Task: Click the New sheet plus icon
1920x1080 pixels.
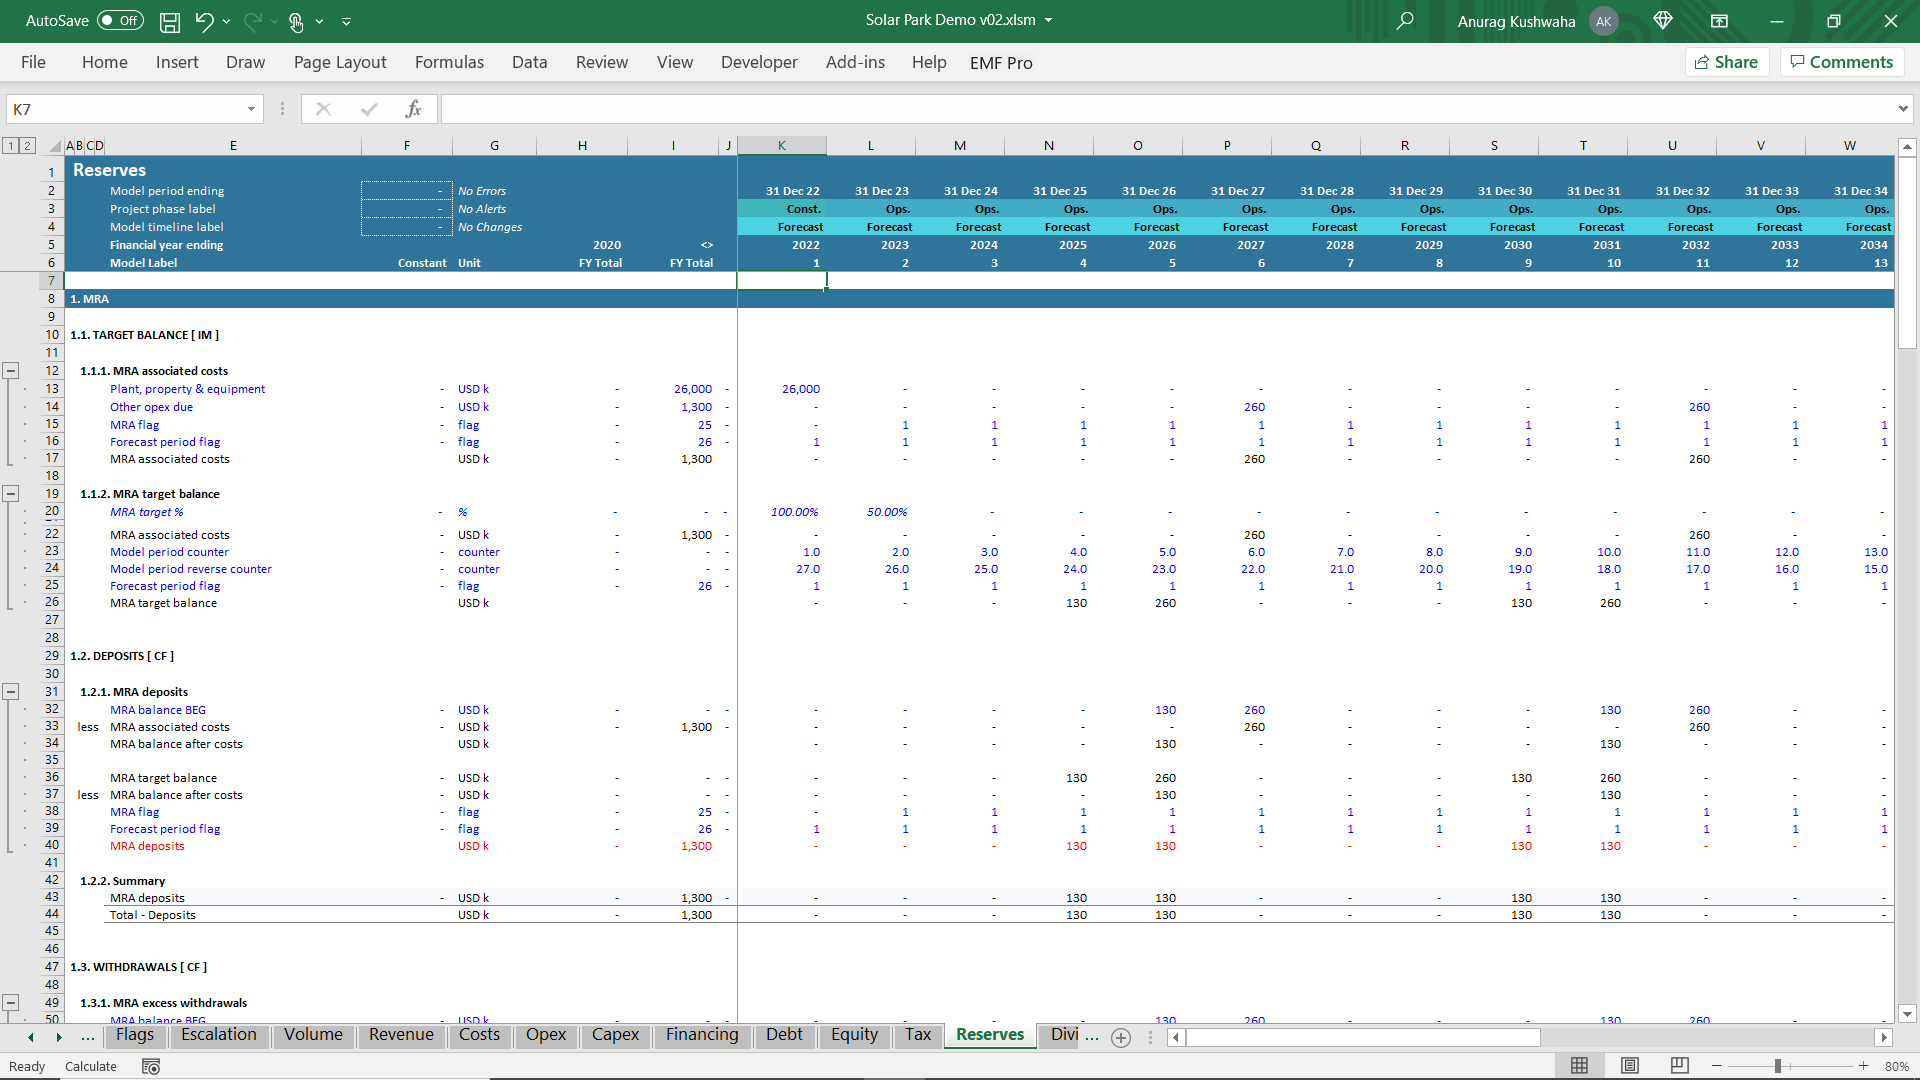Action: pos(1121,1037)
